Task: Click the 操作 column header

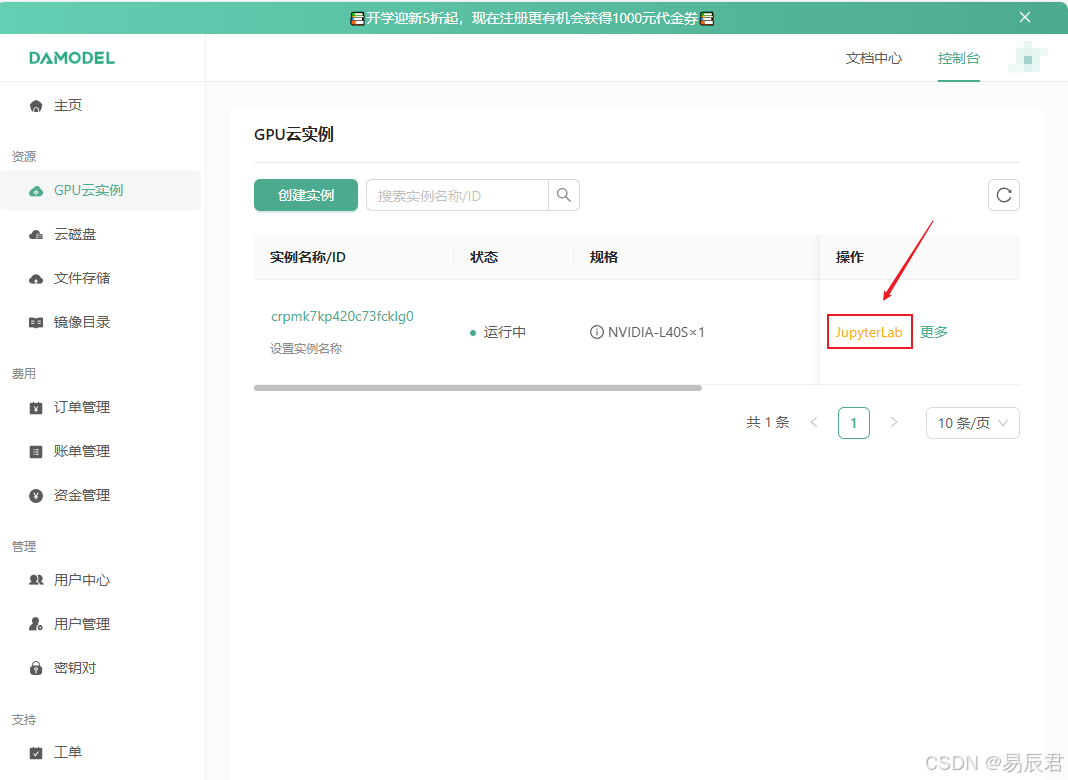Action: [x=850, y=257]
